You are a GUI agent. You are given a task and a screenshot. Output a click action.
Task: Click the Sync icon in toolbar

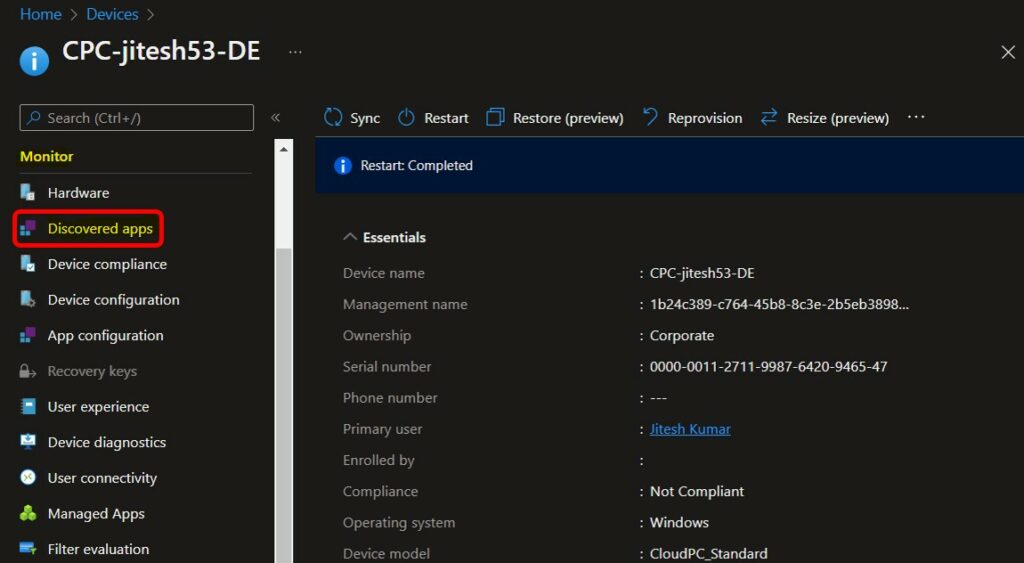333,118
